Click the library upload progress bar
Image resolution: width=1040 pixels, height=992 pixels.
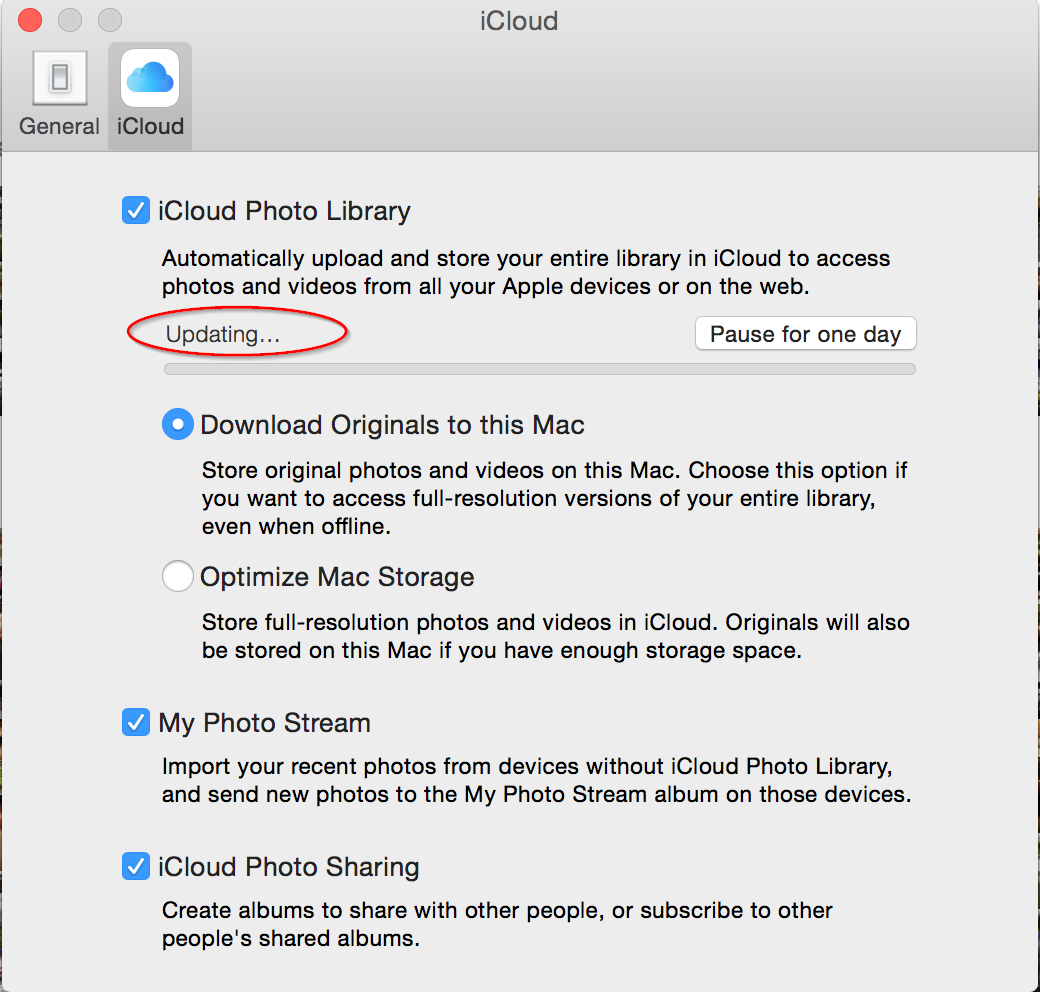point(540,369)
